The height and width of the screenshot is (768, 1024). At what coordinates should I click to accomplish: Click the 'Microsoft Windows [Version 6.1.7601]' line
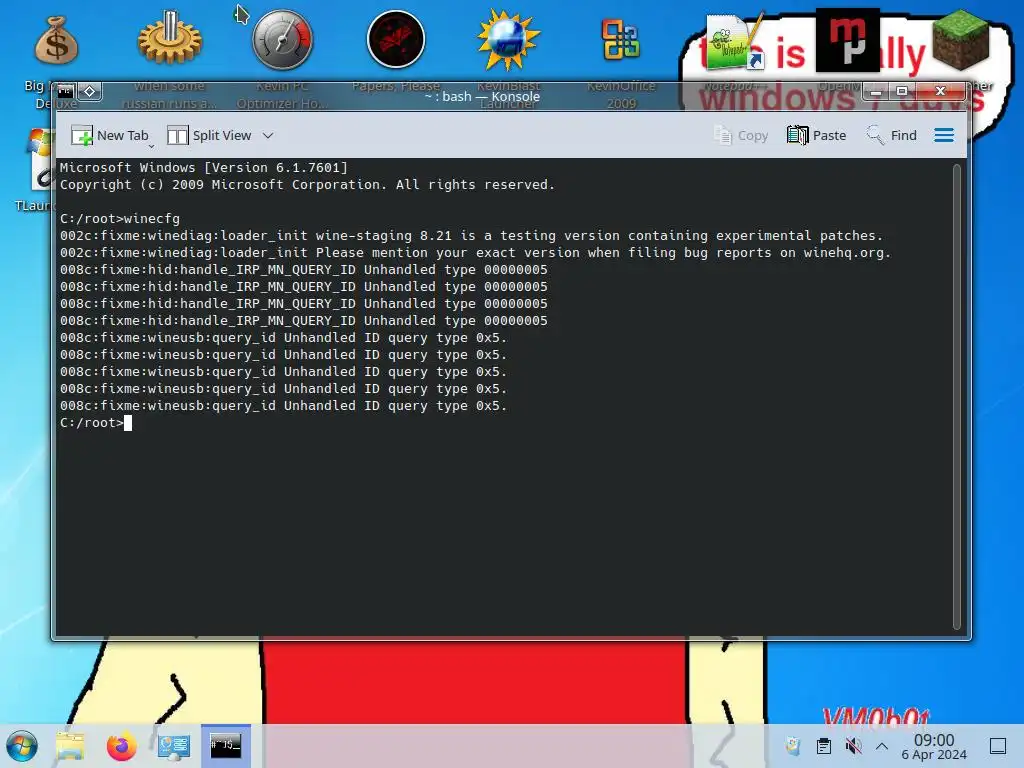(x=204, y=168)
